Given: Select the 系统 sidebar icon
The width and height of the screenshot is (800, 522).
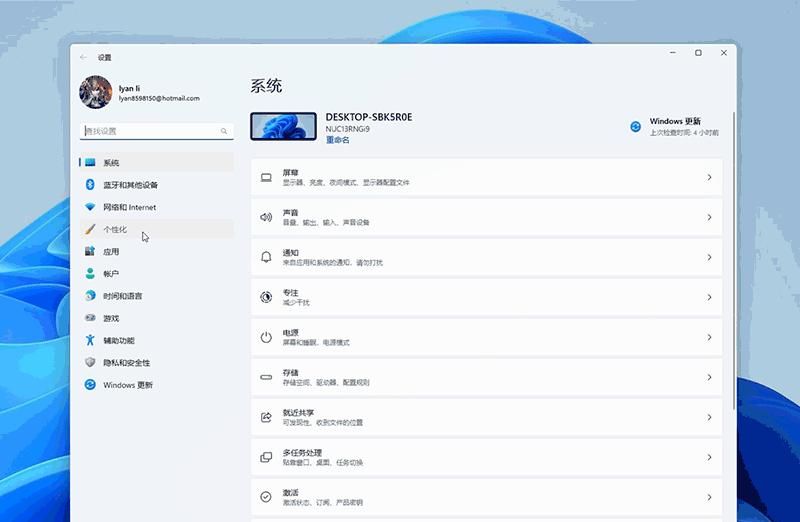Looking at the screenshot, I should 90,162.
